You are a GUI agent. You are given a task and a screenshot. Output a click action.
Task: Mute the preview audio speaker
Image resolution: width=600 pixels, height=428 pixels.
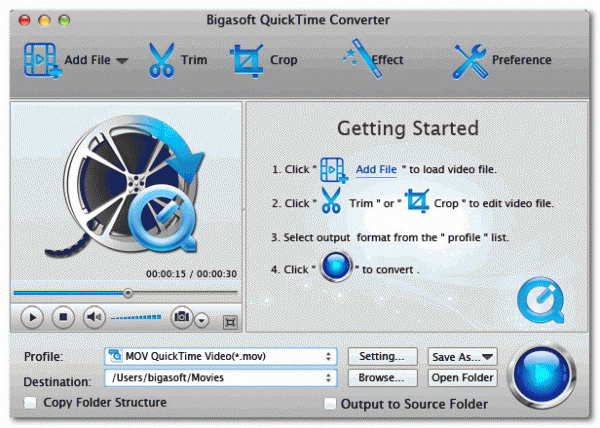tap(94, 317)
